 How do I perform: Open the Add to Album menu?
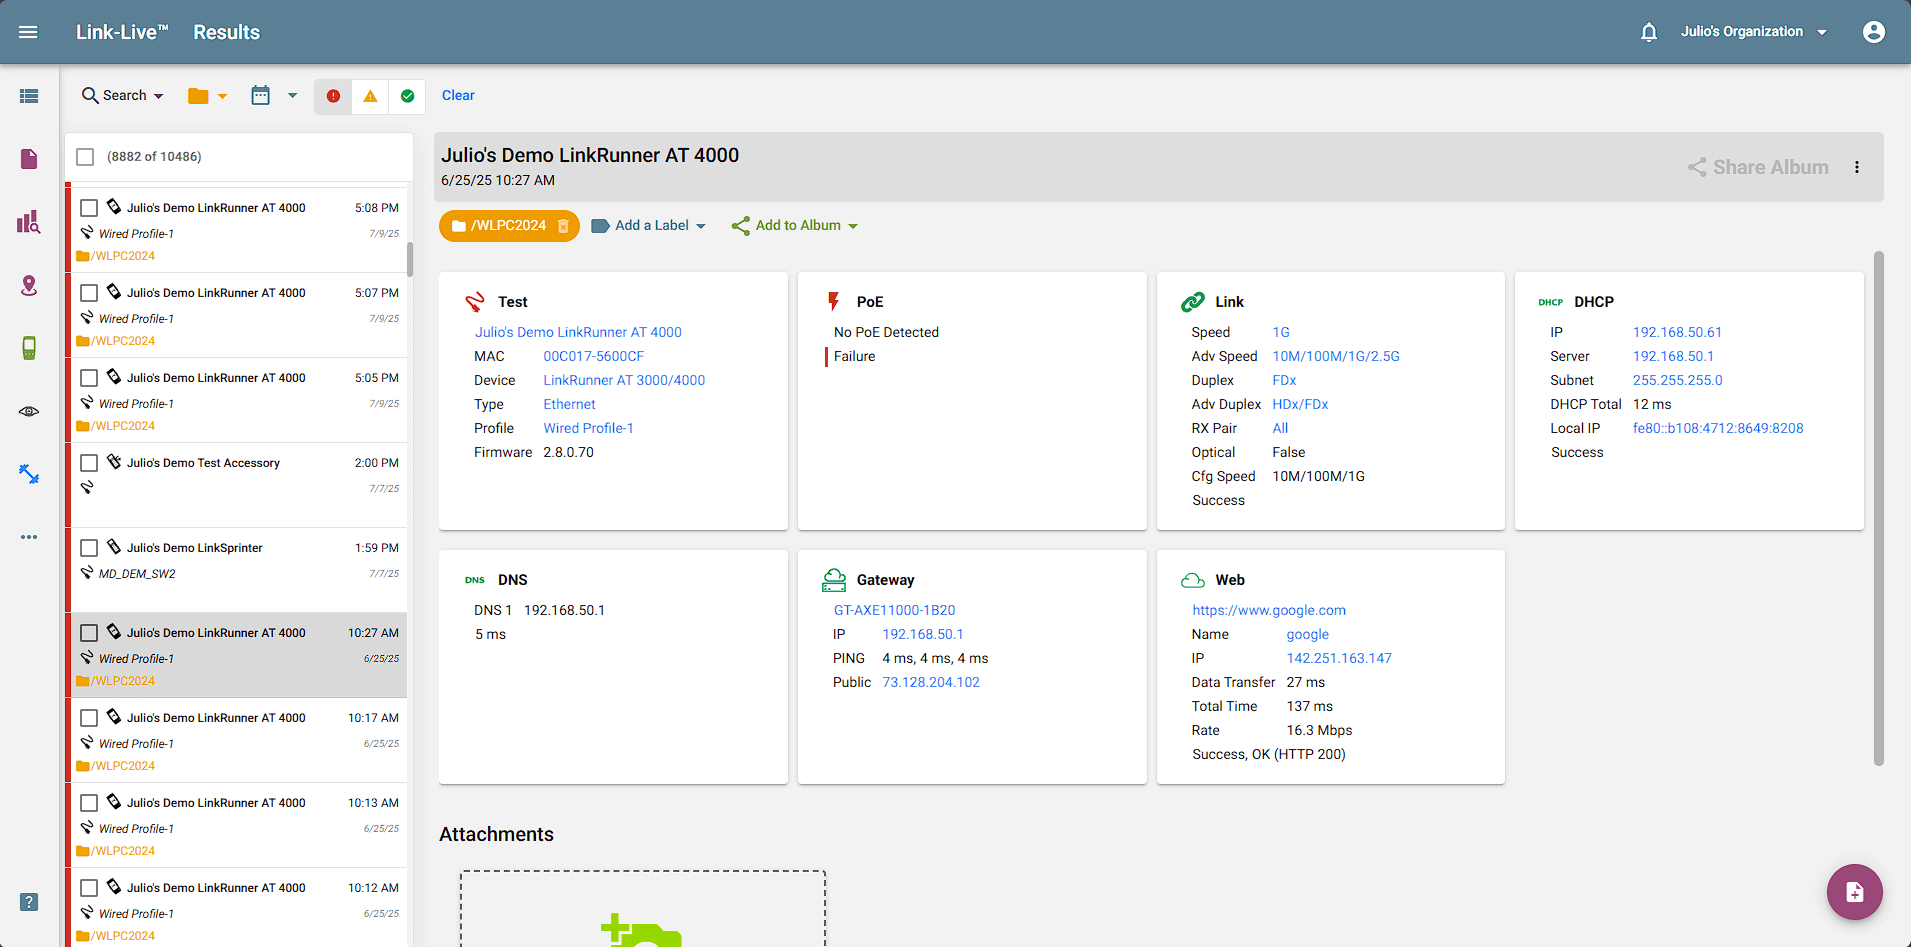tap(796, 226)
